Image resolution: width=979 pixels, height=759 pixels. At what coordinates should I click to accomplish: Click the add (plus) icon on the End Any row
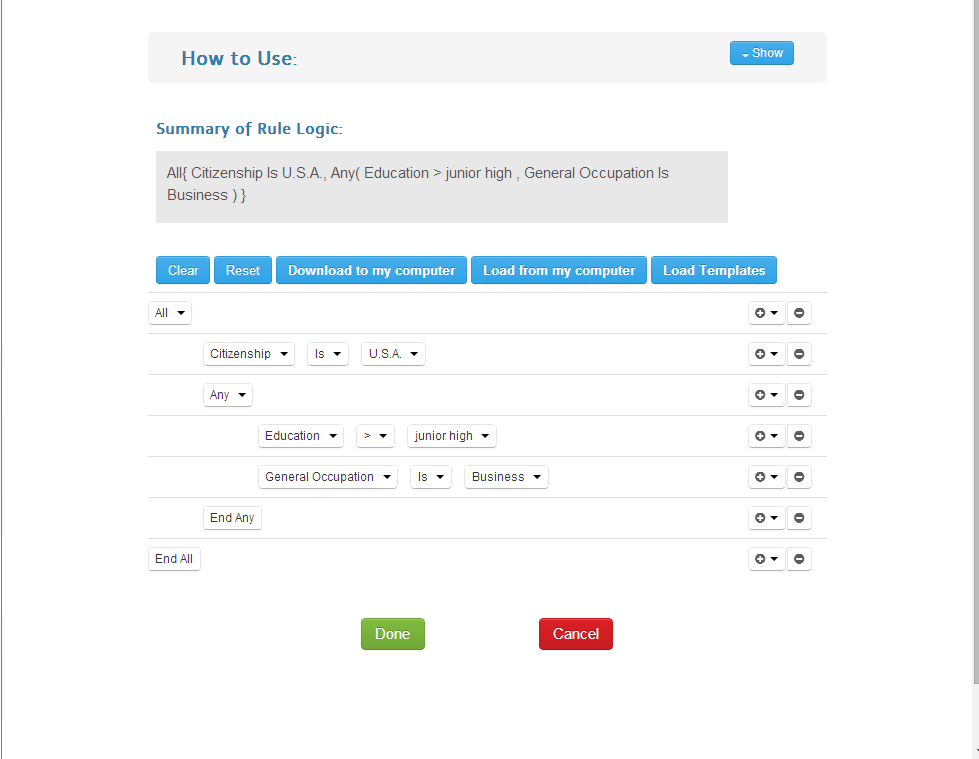(766, 517)
